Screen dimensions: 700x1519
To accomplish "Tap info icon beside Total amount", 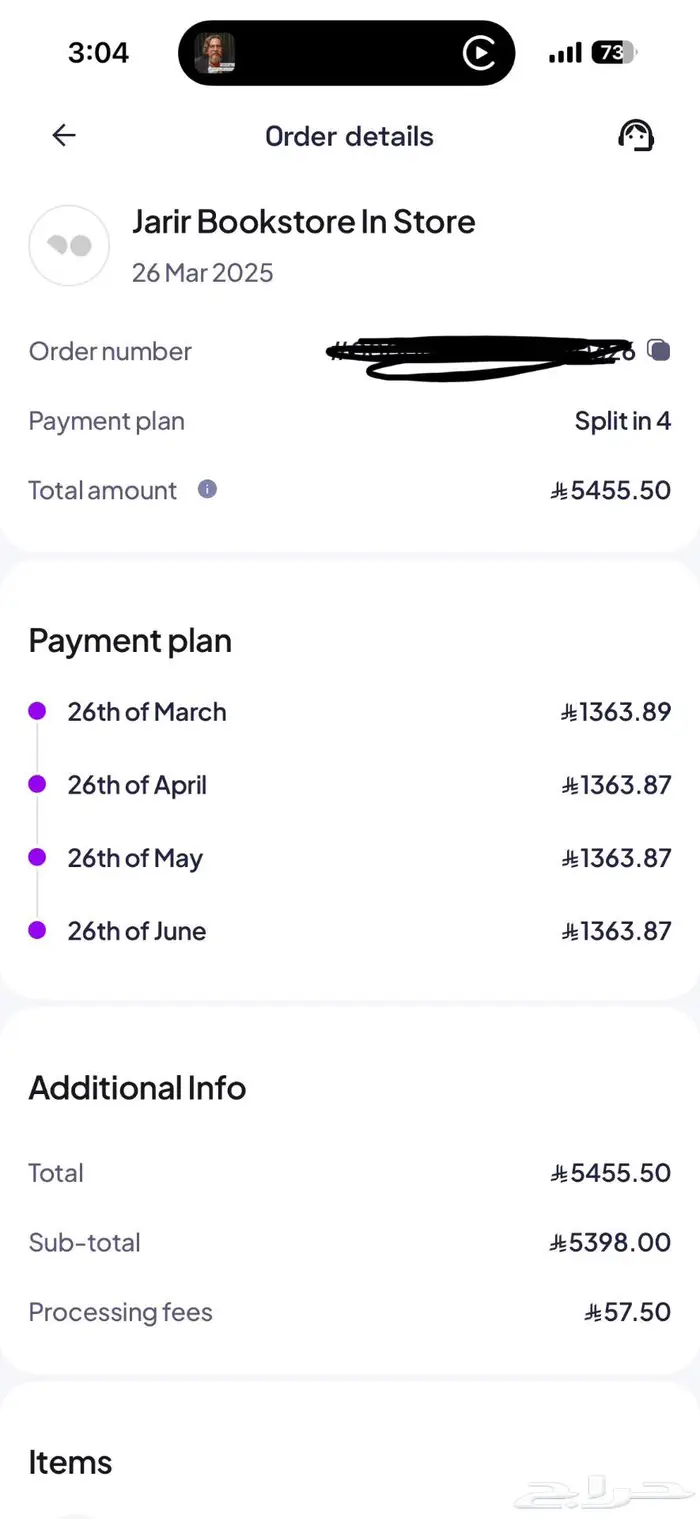I will pos(207,489).
